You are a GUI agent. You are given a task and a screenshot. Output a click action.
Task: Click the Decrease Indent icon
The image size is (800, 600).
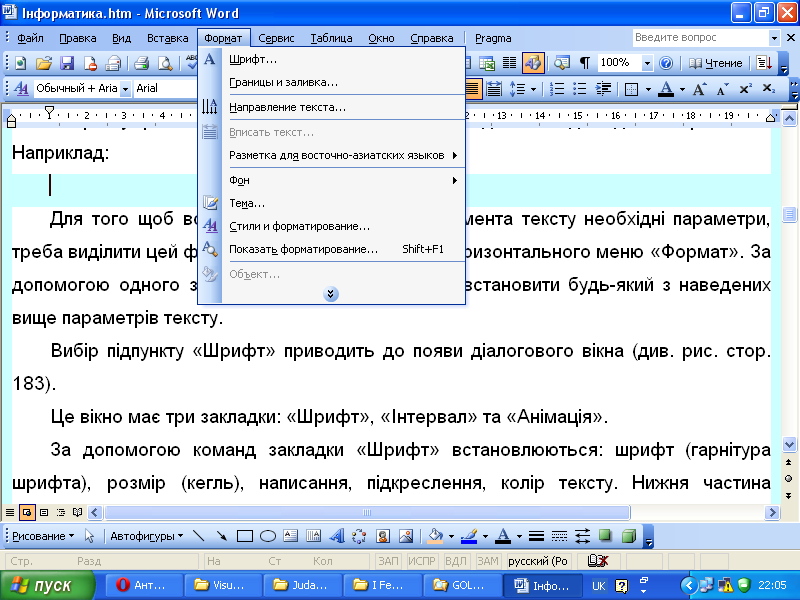(604, 89)
